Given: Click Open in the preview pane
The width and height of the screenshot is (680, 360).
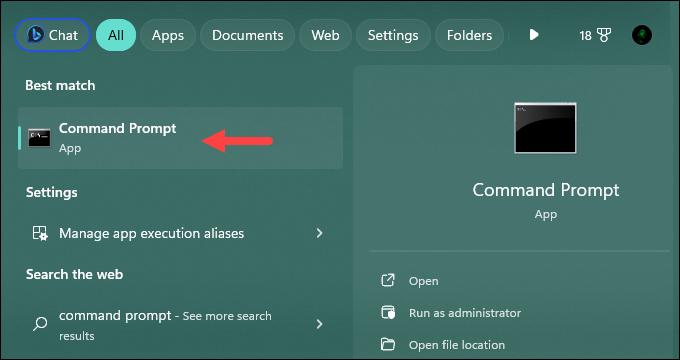Looking at the screenshot, I should click(x=423, y=281).
